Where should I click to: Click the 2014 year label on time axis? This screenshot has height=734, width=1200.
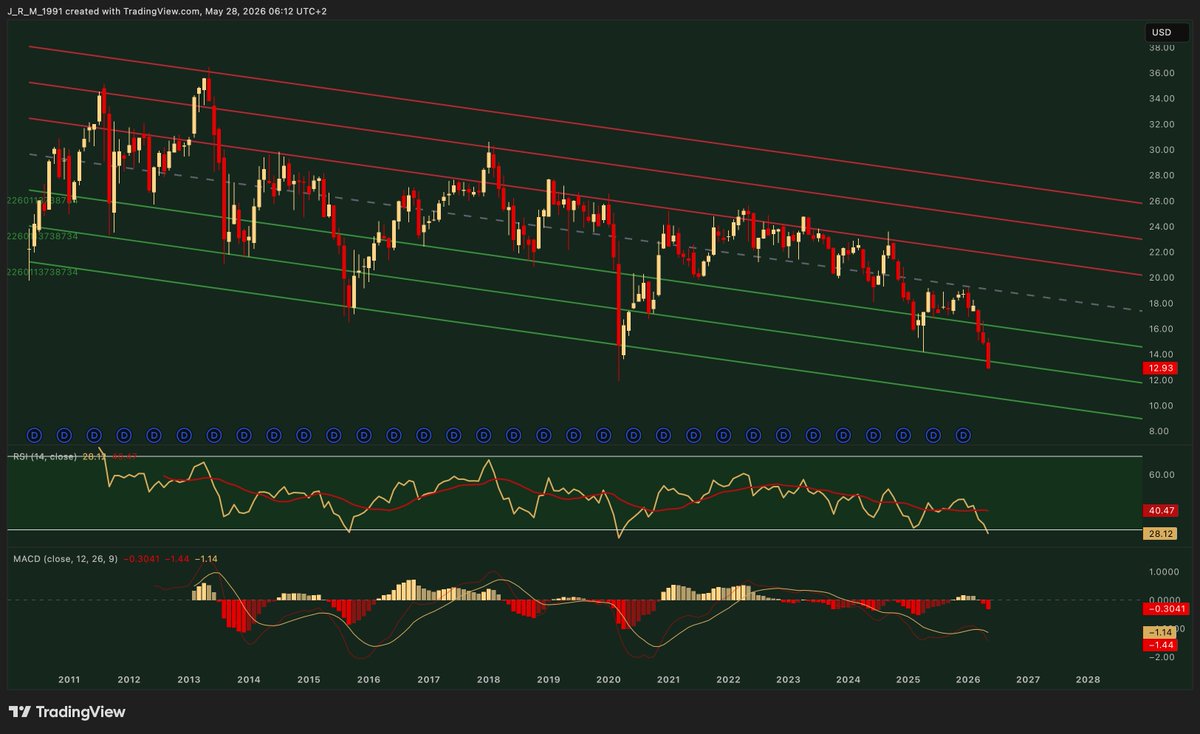click(249, 679)
